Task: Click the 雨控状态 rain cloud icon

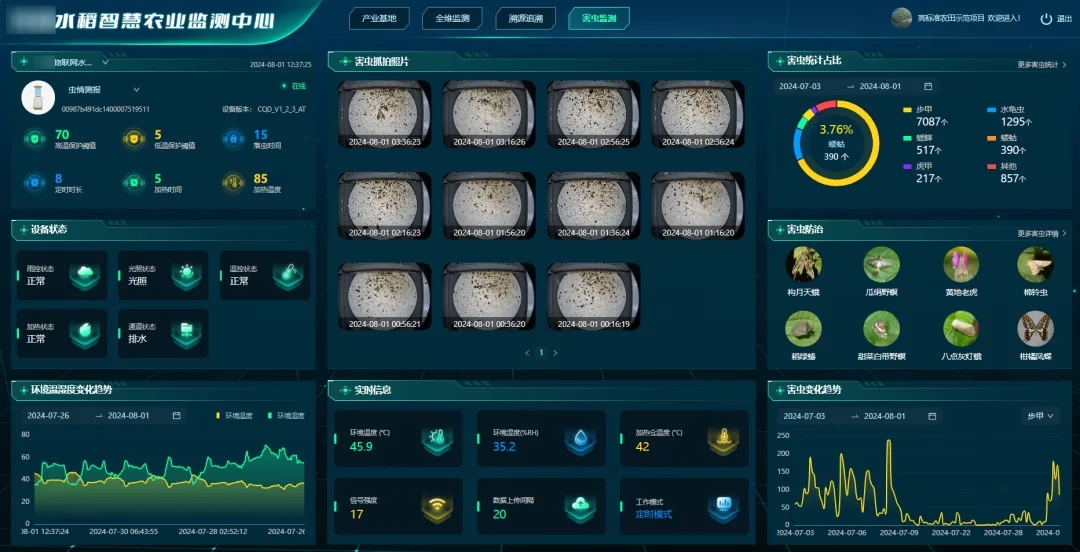Action: (x=86, y=276)
